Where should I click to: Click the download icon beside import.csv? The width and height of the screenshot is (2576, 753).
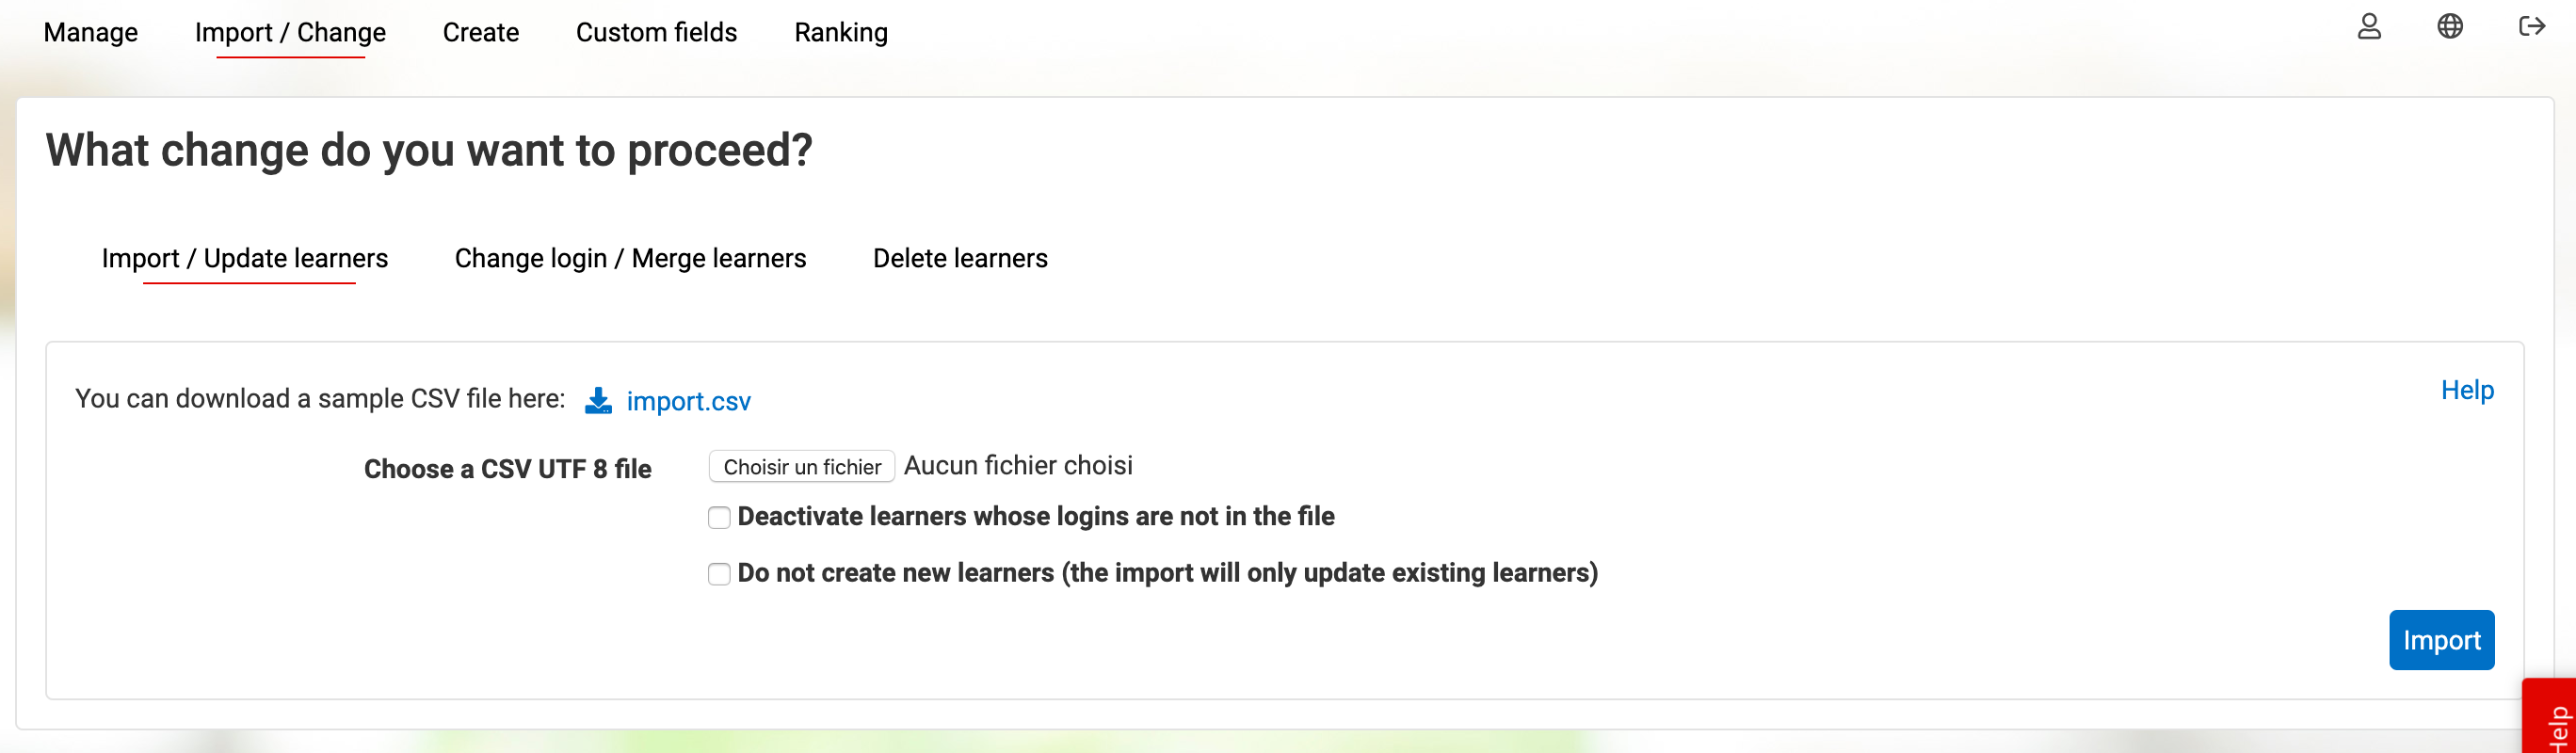(598, 401)
